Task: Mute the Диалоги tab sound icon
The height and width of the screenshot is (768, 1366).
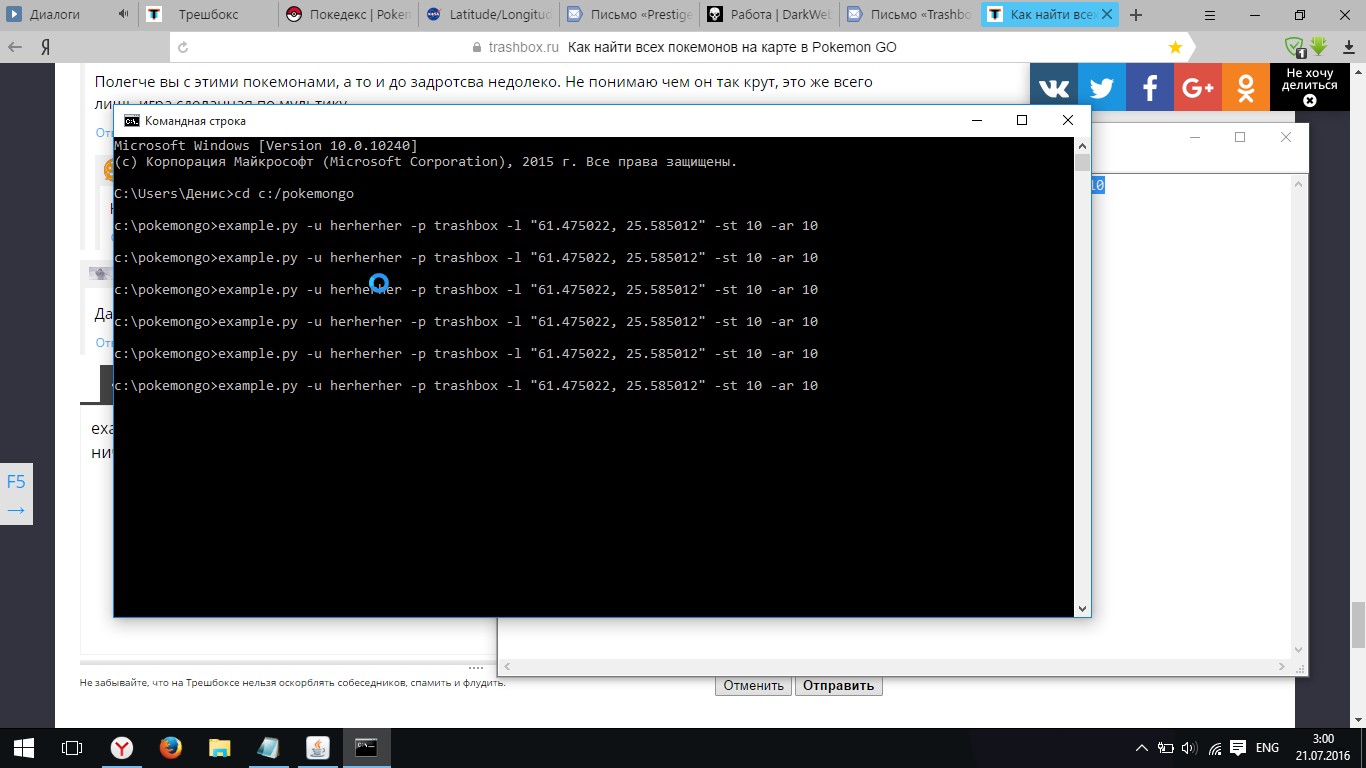Action: [x=123, y=14]
